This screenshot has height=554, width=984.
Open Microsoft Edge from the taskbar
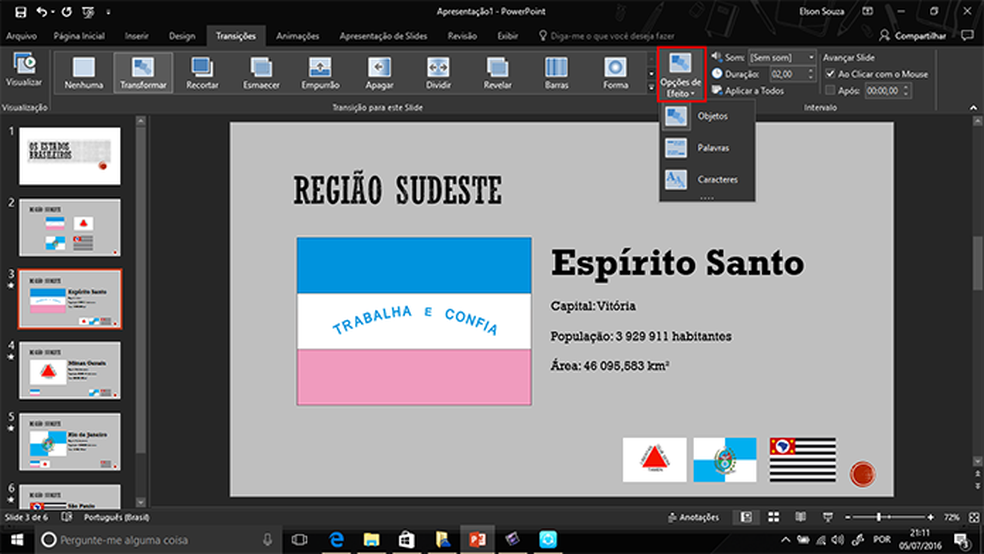[336, 540]
